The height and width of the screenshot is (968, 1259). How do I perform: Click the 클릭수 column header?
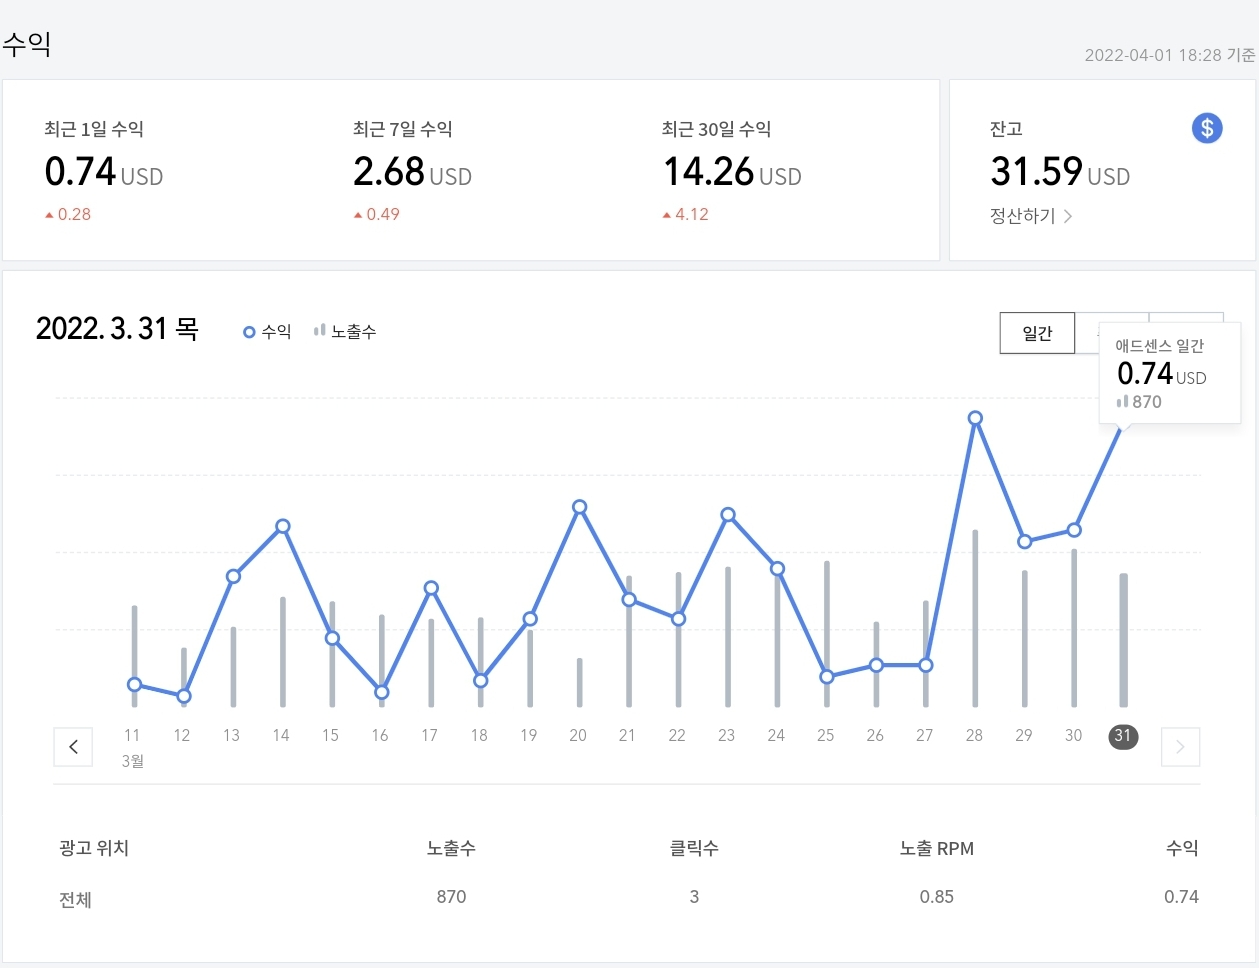(x=694, y=848)
